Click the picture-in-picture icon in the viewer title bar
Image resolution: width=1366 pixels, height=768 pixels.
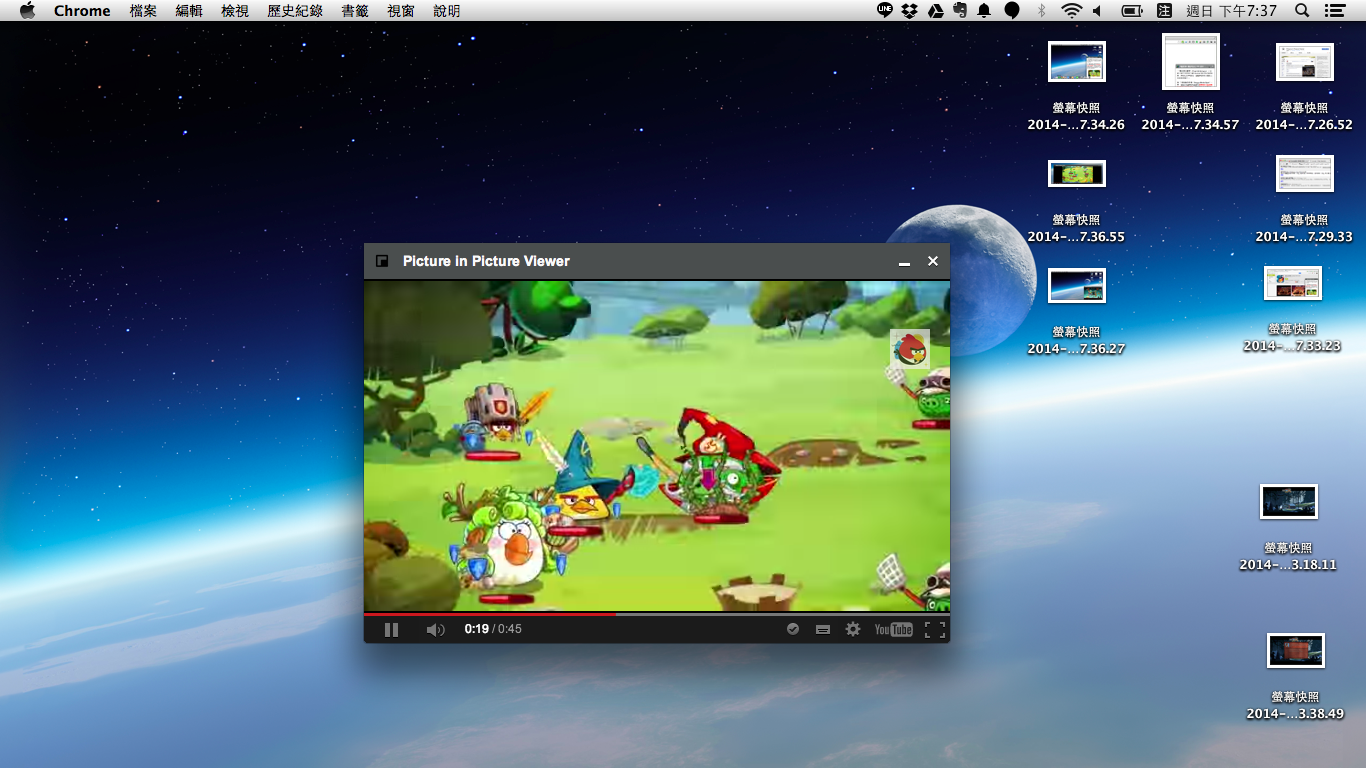(x=382, y=261)
